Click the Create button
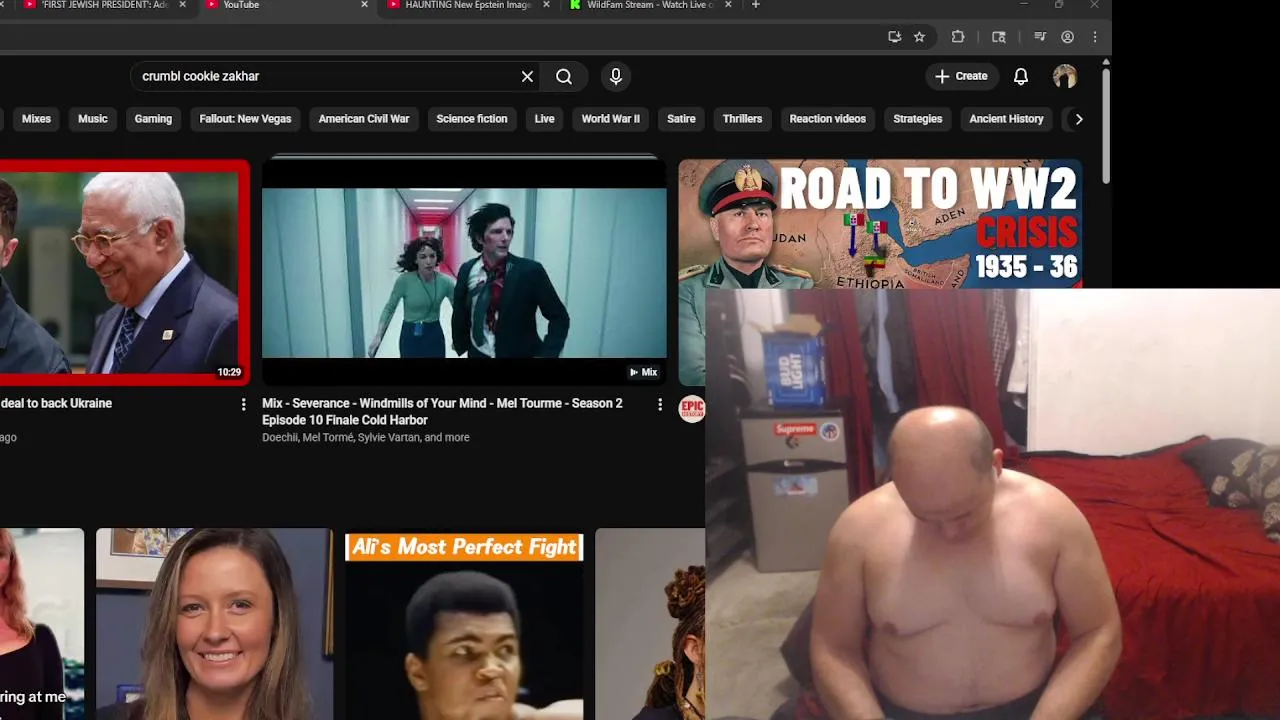 pos(961,77)
